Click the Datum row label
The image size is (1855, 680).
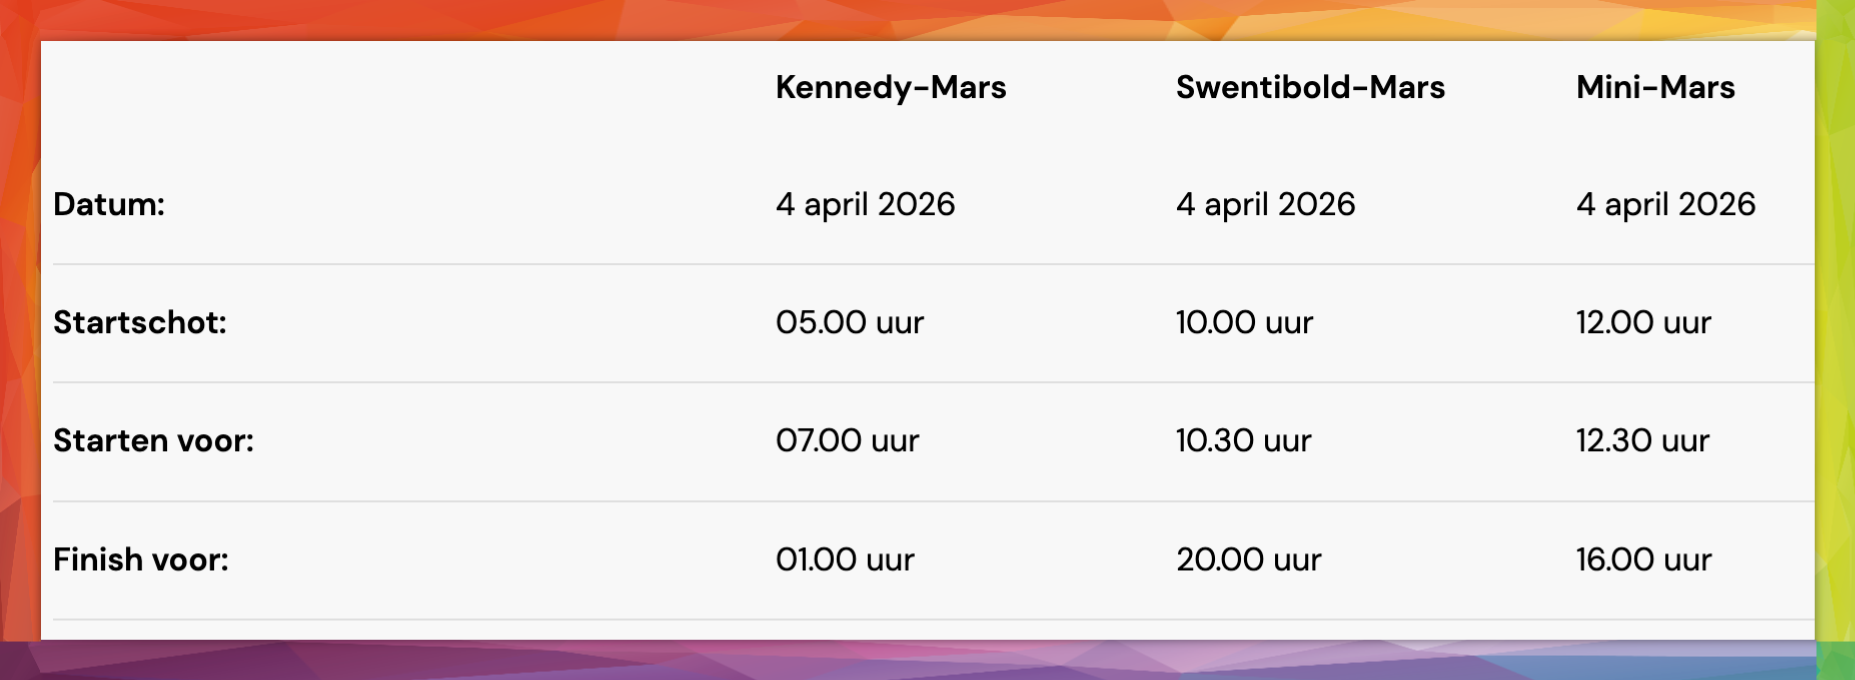(109, 204)
